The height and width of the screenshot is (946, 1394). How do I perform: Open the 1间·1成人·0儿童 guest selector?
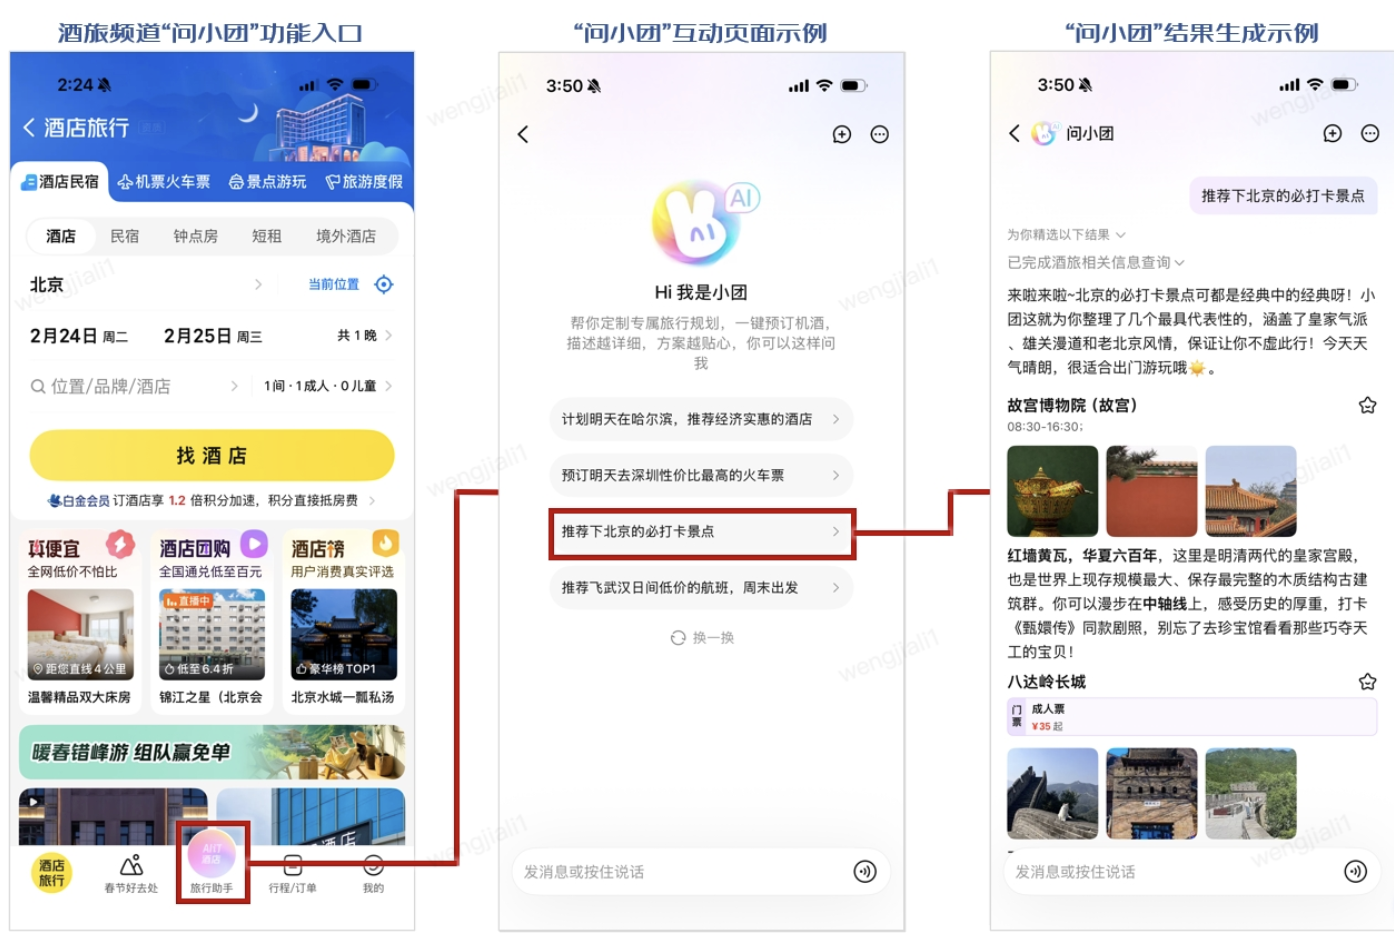point(323,386)
